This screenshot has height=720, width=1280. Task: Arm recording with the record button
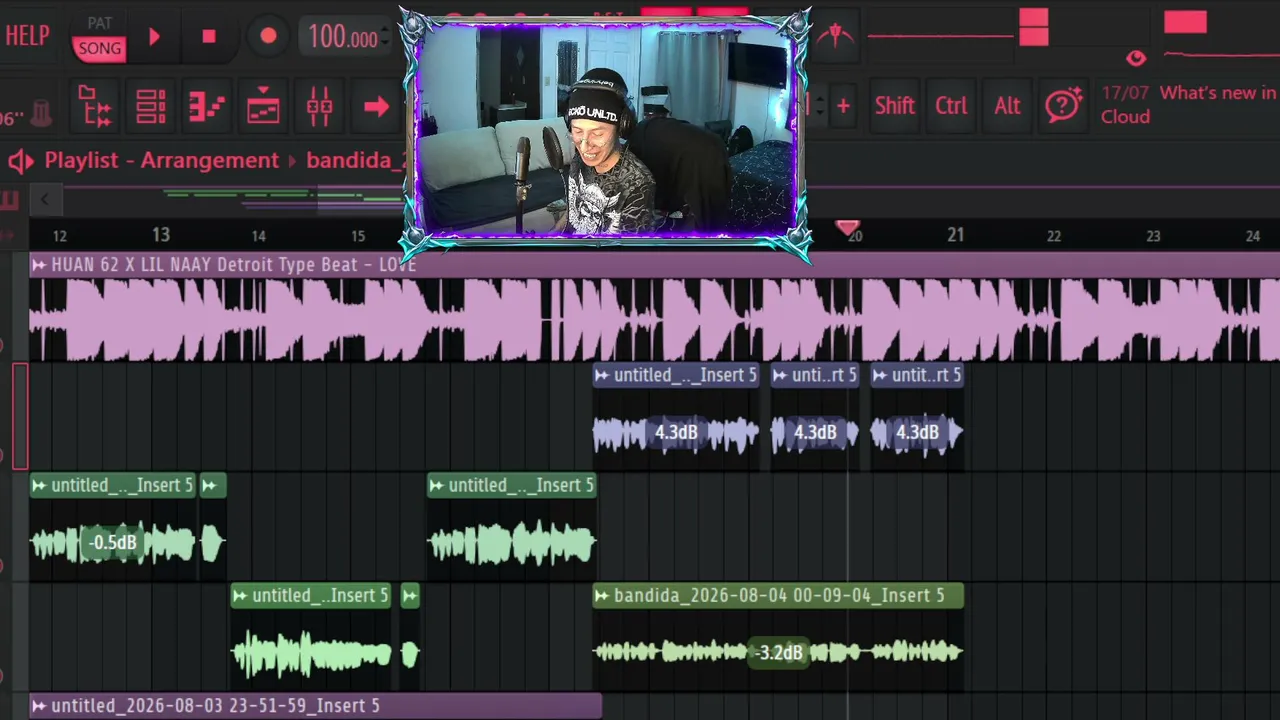tap(268, 37)
